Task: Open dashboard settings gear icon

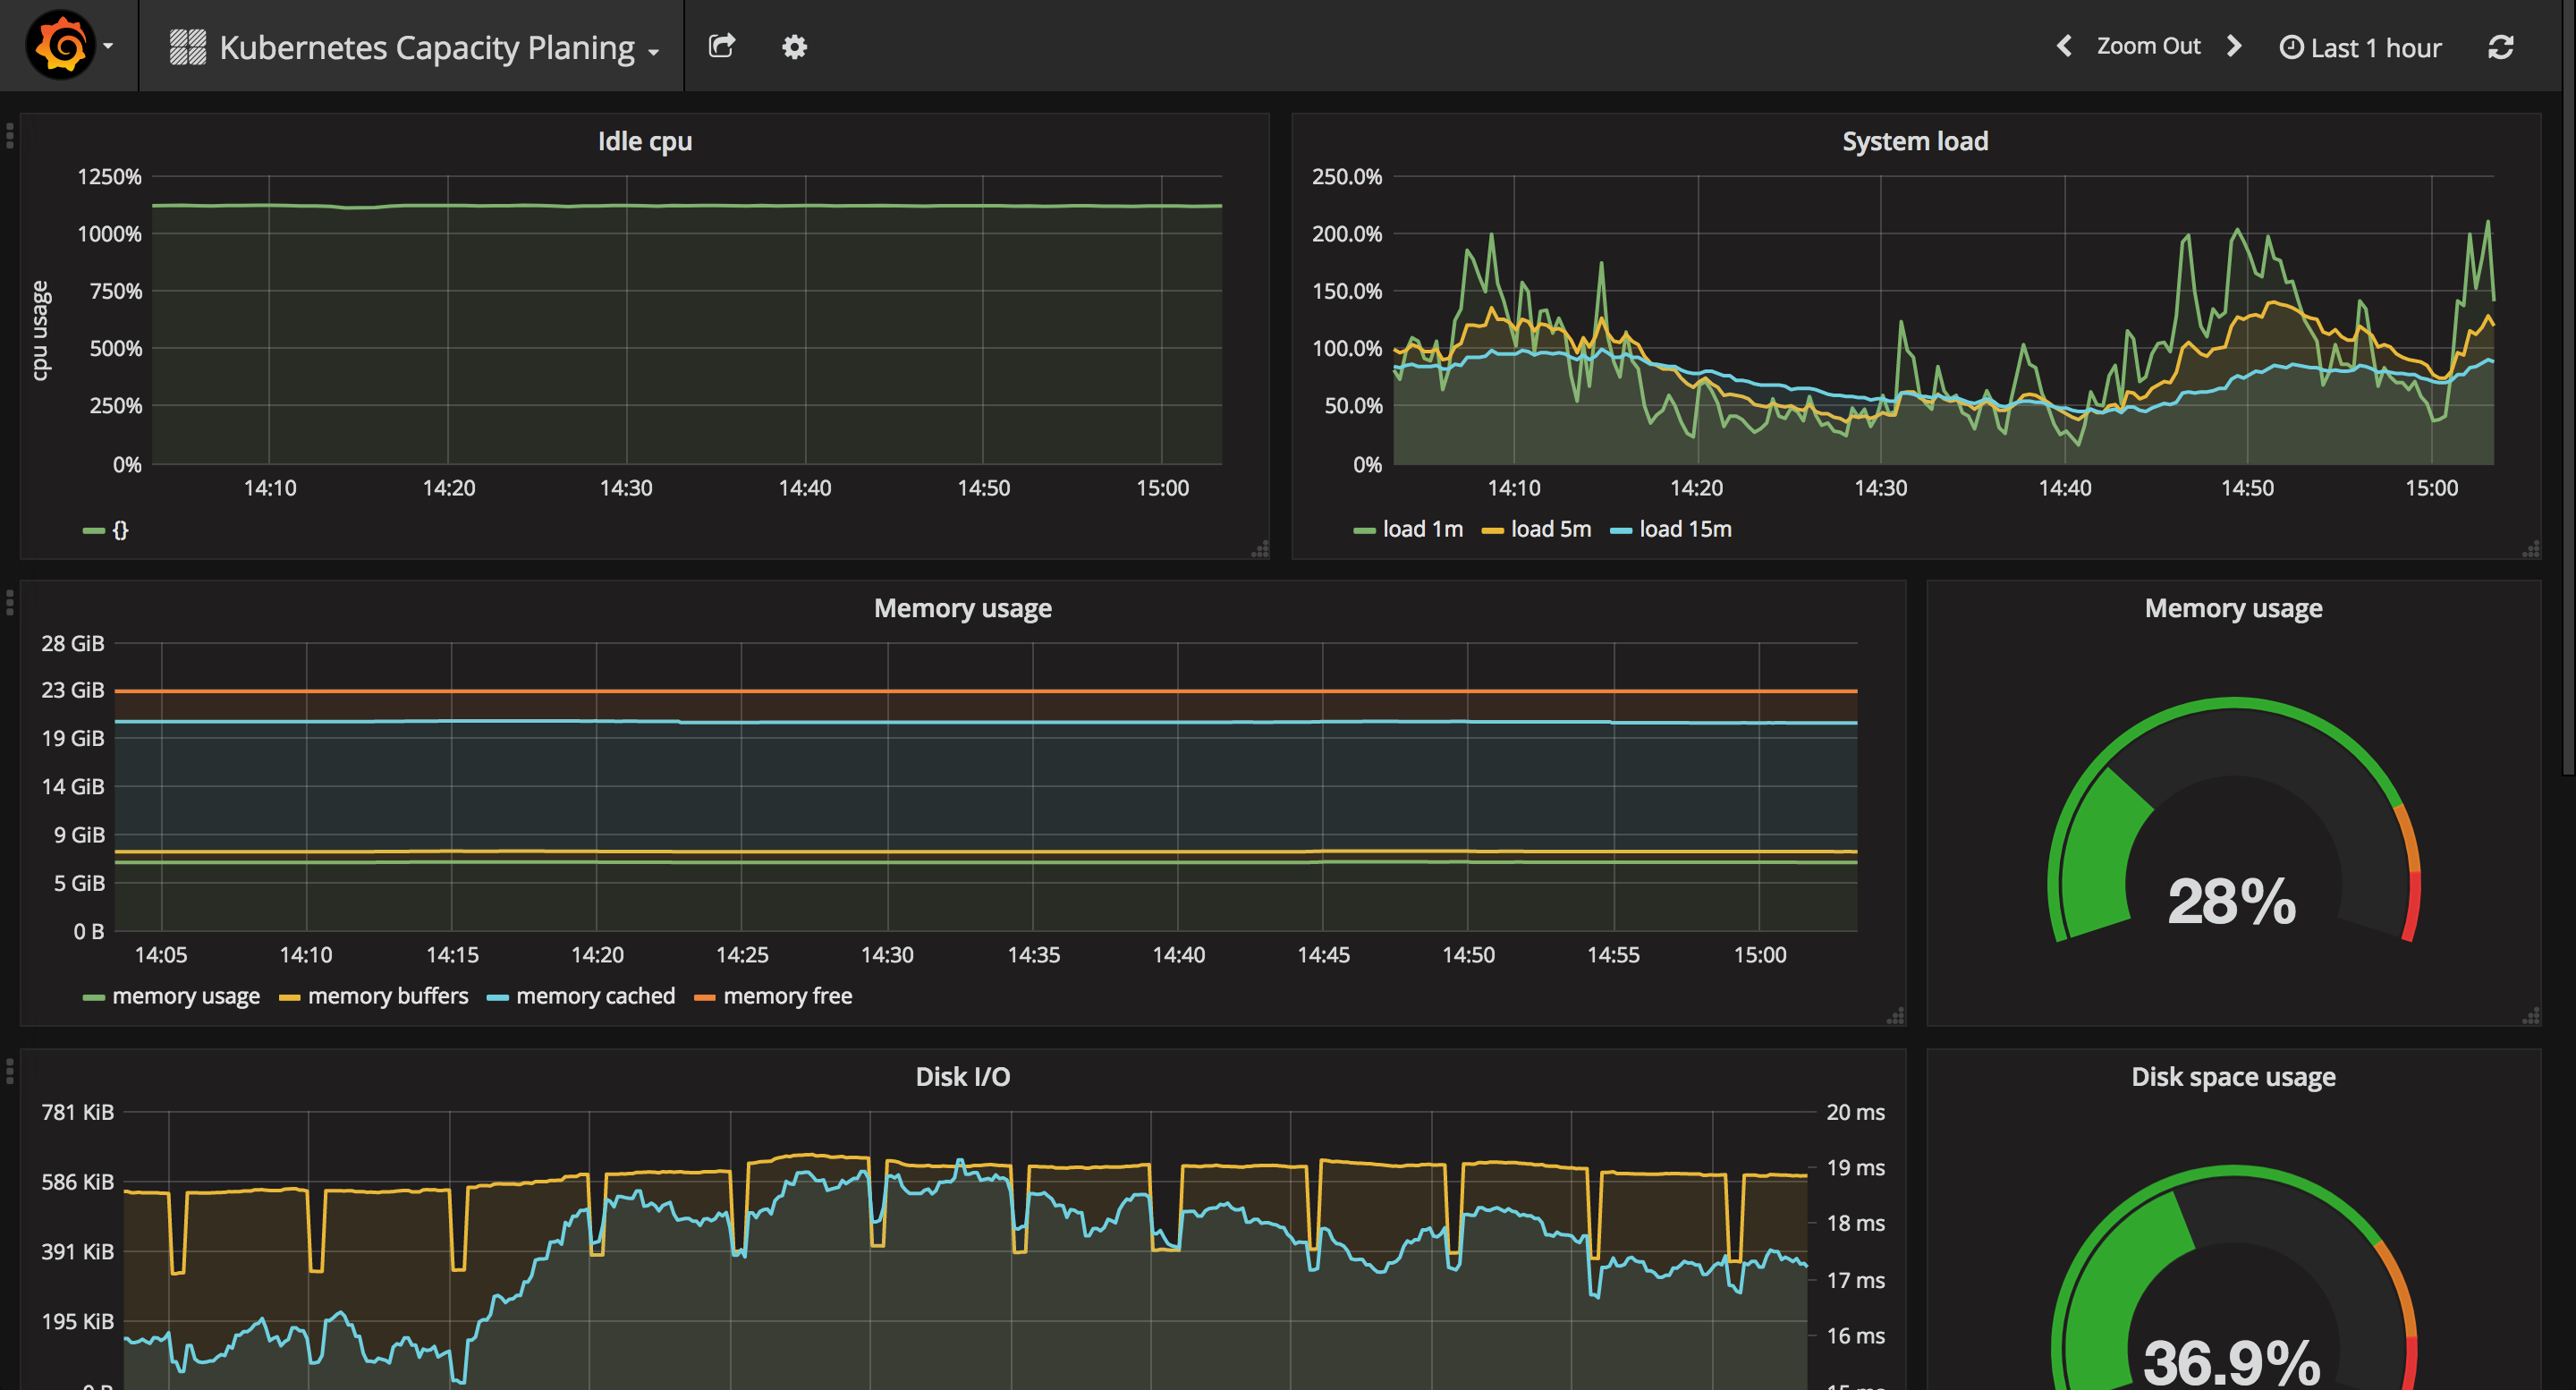Action: pos(794,47)
